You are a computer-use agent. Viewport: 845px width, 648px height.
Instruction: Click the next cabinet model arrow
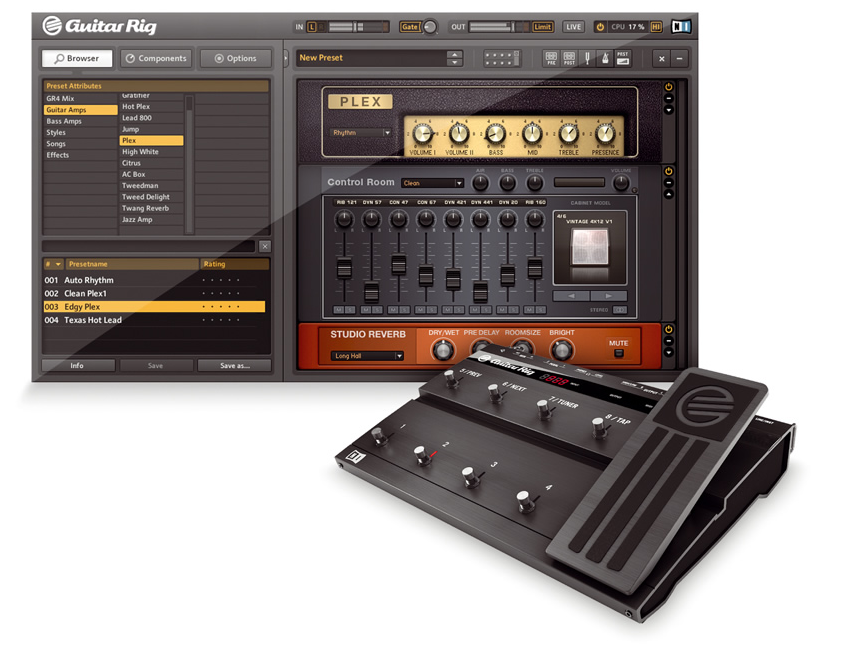click(x=608, y=296)
